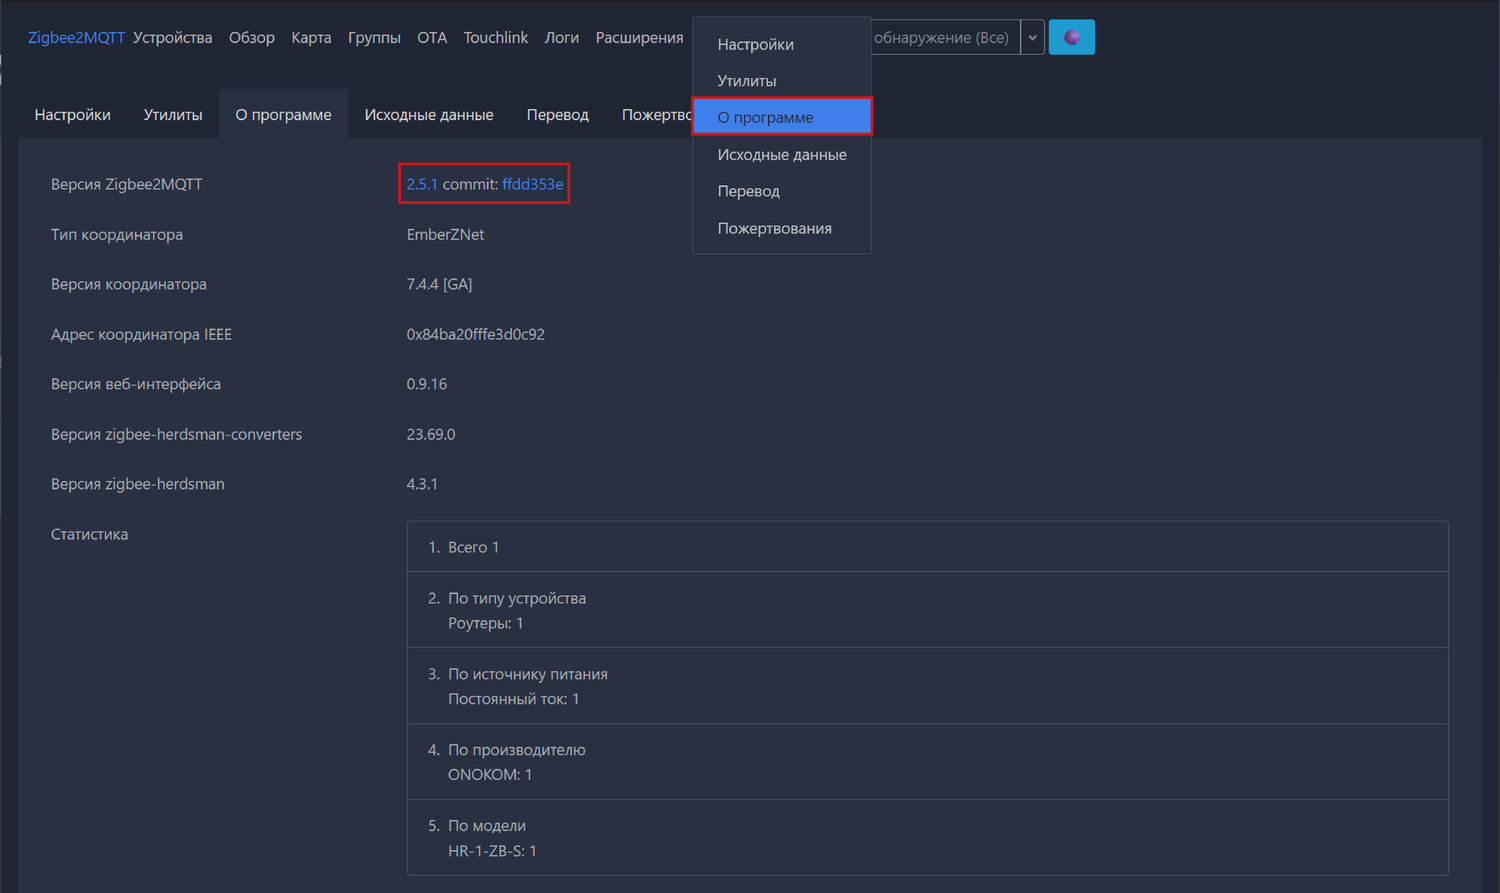Open the Карта network map page
Screen dimensions: 1500x893
pos(311,37)
